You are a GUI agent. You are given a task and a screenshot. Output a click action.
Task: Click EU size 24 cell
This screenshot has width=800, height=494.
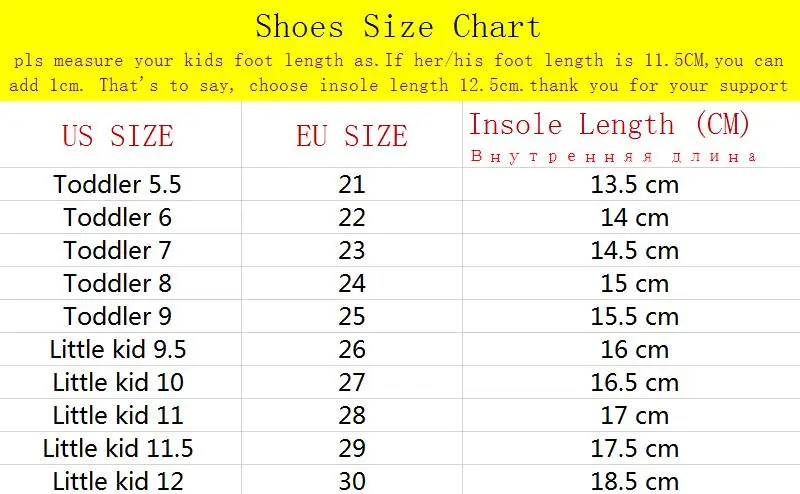[352, 283]
